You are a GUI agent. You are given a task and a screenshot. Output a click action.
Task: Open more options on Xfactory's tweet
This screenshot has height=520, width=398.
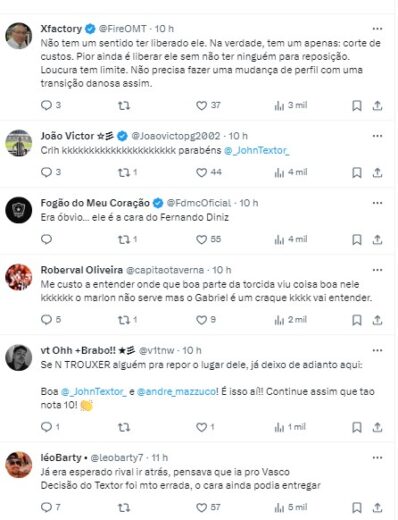coord(377,29)
